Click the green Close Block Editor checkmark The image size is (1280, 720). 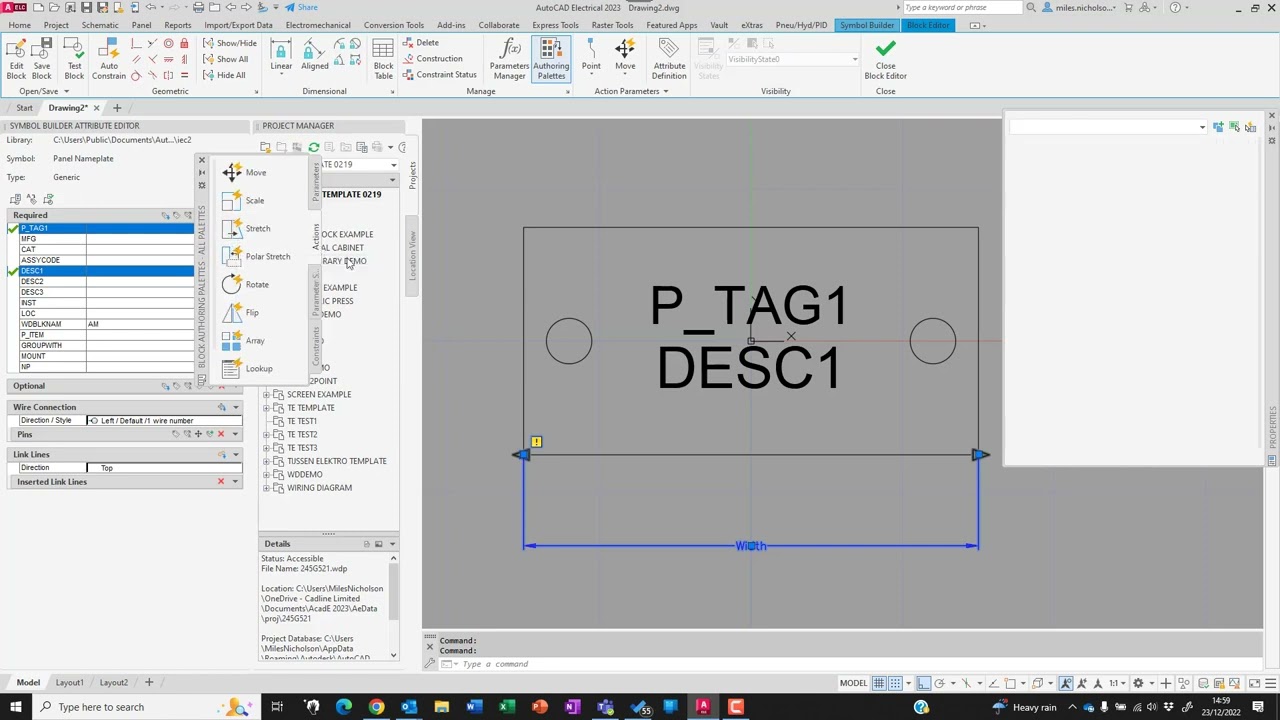click(885, 59)
